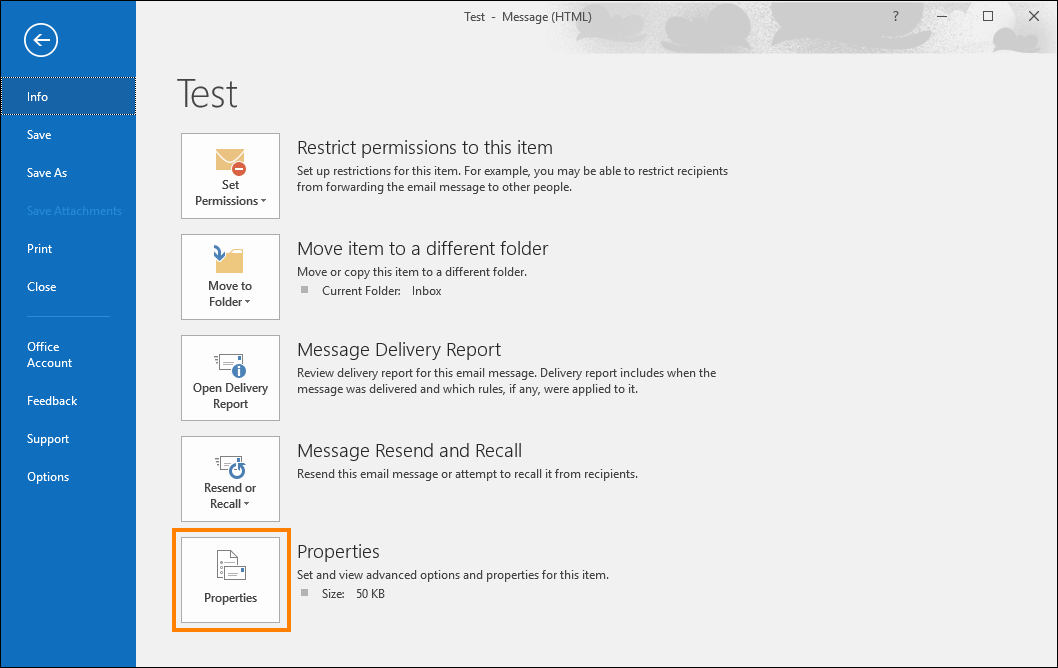Choose Save in the backstage menu

(39, 135)
